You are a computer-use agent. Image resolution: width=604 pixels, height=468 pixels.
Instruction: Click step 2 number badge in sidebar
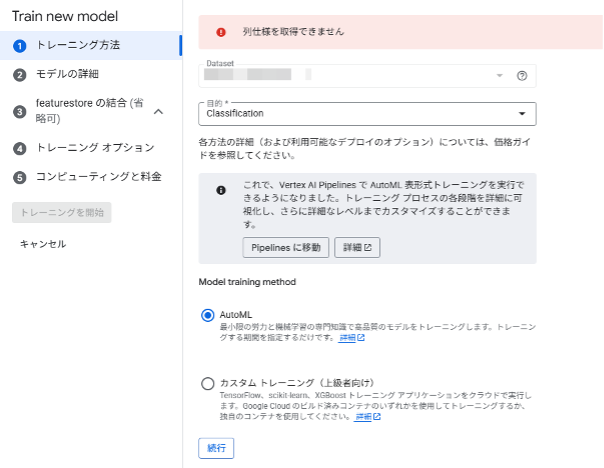(20, 74)
